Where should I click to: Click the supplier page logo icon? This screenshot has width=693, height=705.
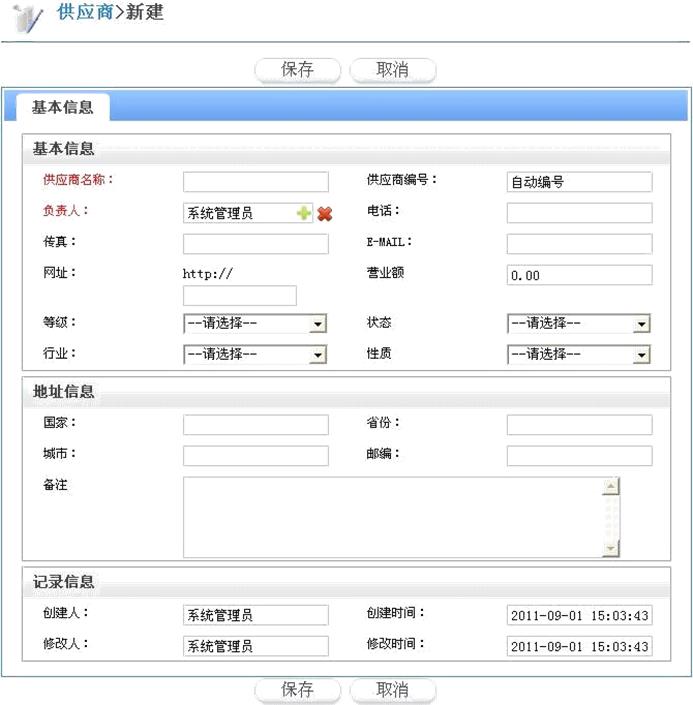pyautogui.click(x=27, y=18)
